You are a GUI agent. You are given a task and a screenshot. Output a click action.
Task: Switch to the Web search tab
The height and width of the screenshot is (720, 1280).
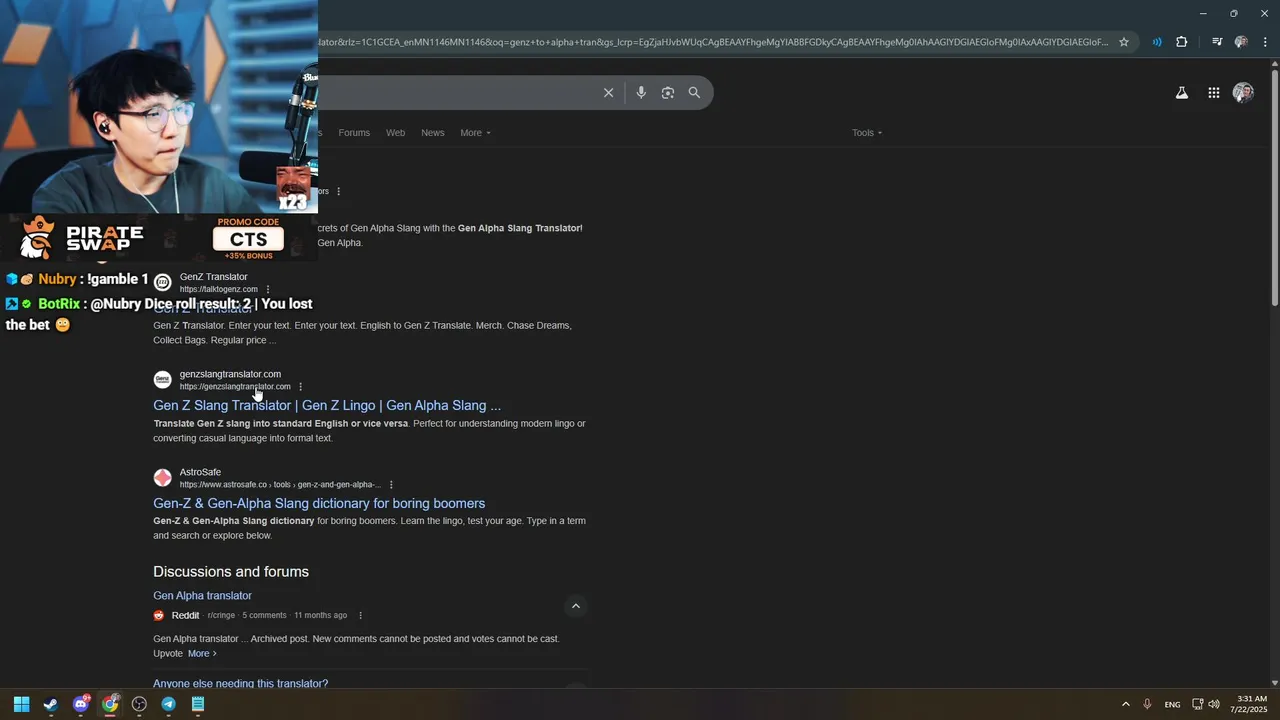coord(396,133)
